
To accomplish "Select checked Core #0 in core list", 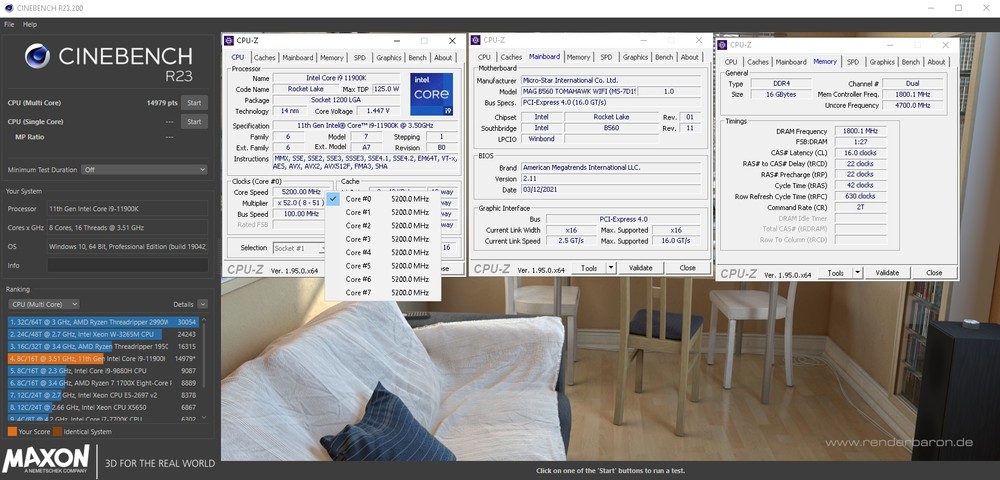I will coord(383,199).
